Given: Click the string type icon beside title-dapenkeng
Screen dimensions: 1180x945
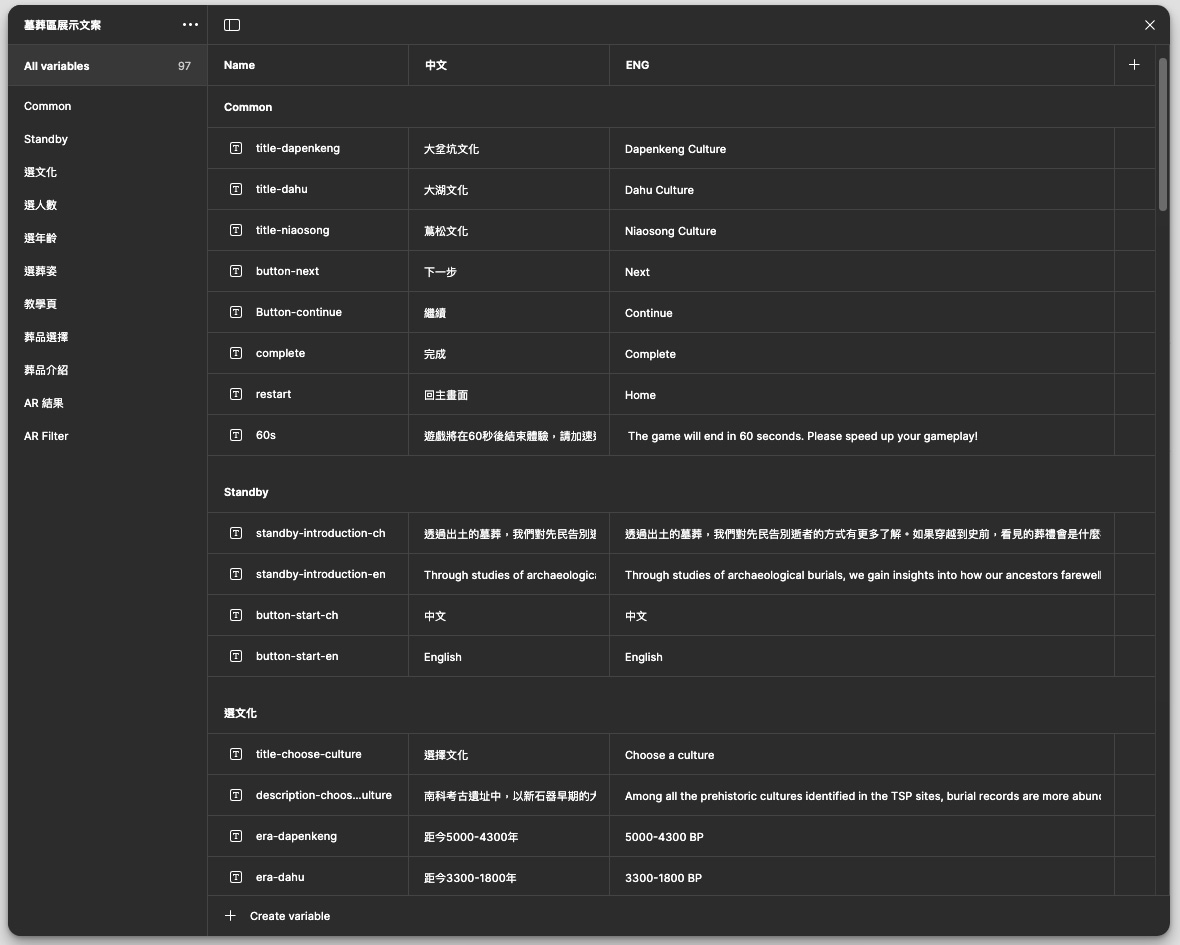Looking at the screenshot, I should point(236,148).
